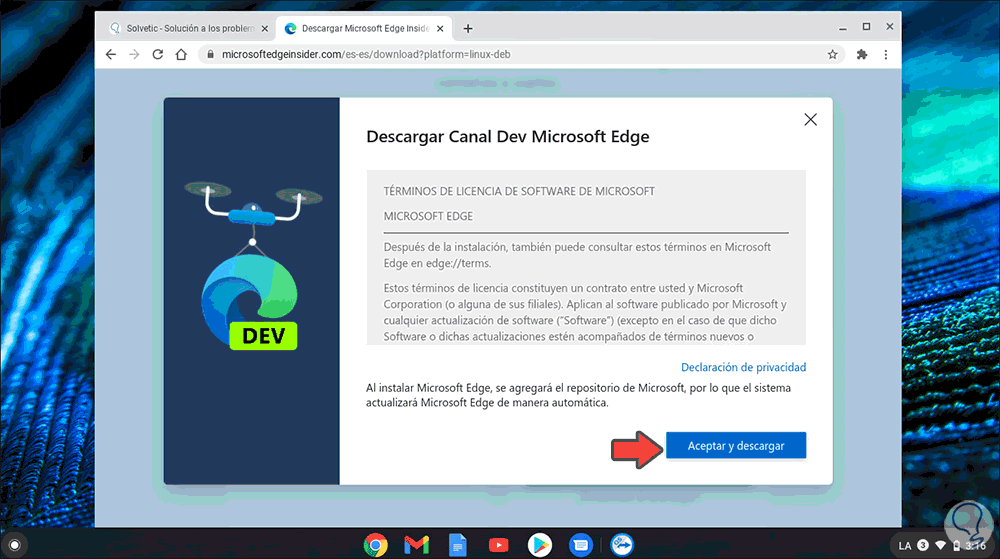Launch Chrome from the shelf
The image size is (1000, 559).
tap(376, 545)
